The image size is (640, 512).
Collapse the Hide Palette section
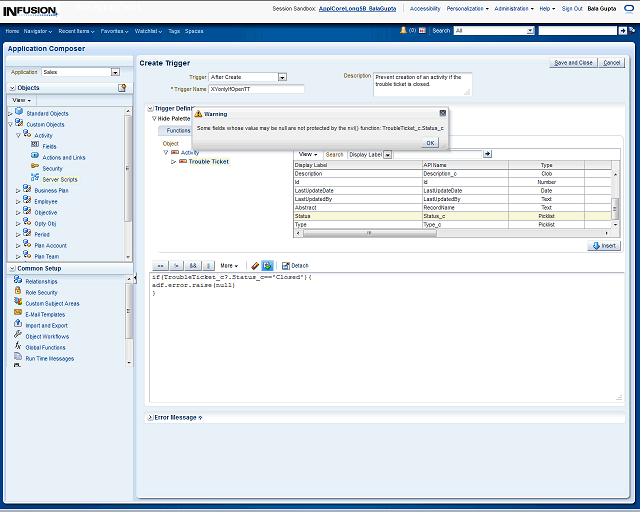[x=154, y=118]
